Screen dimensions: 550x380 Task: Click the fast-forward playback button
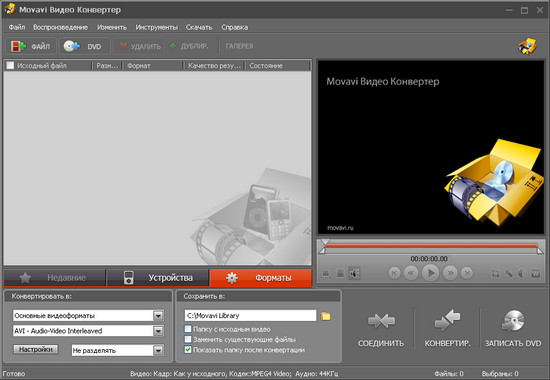450,273
